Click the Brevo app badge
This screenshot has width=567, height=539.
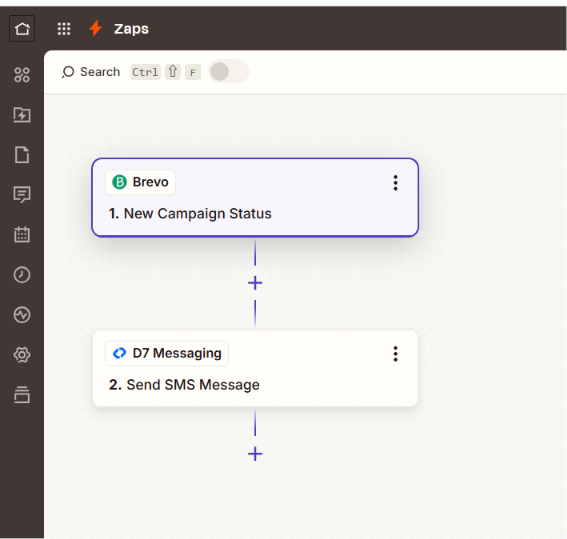coord(140,182)
